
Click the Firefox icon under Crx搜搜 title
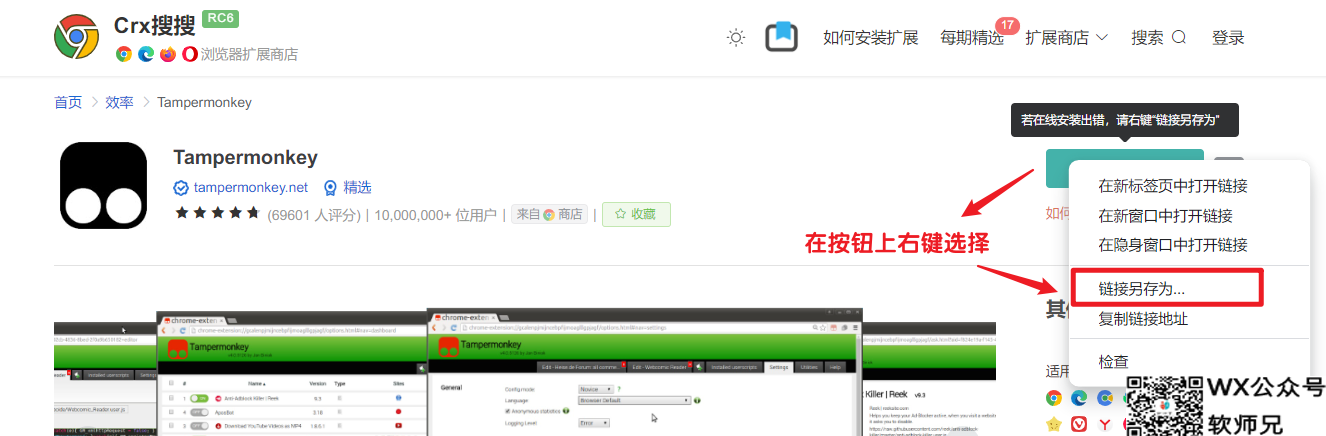(x=168, y=54)
